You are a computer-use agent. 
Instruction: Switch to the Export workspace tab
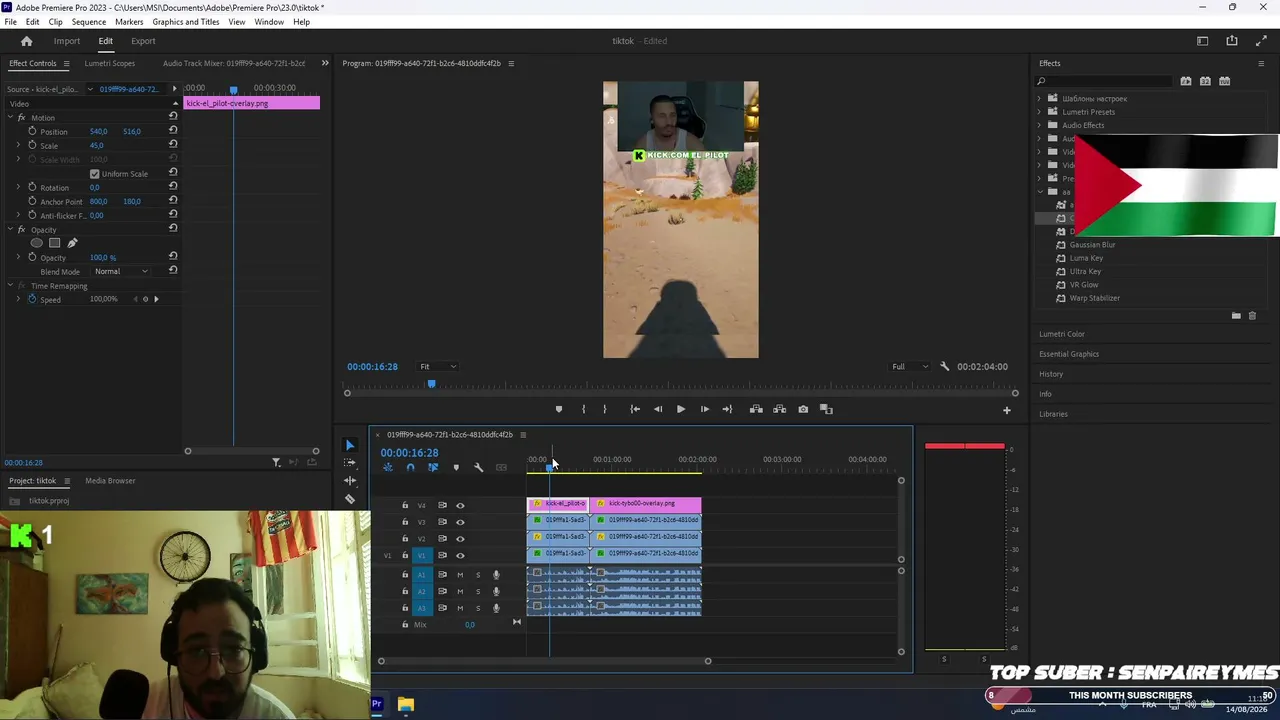pyautogui.click(x=143, y=41)
